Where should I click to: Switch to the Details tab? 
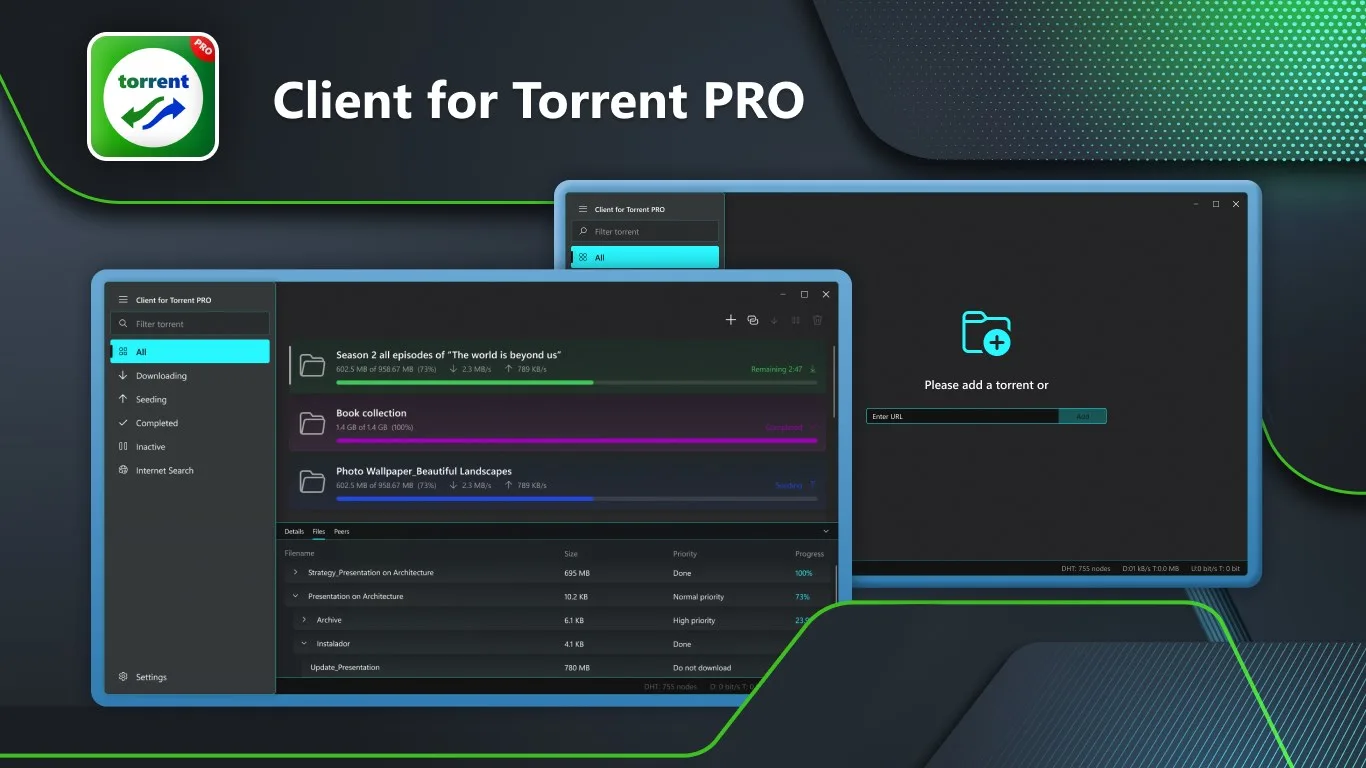pyautogui.click(x=294, y=532)
